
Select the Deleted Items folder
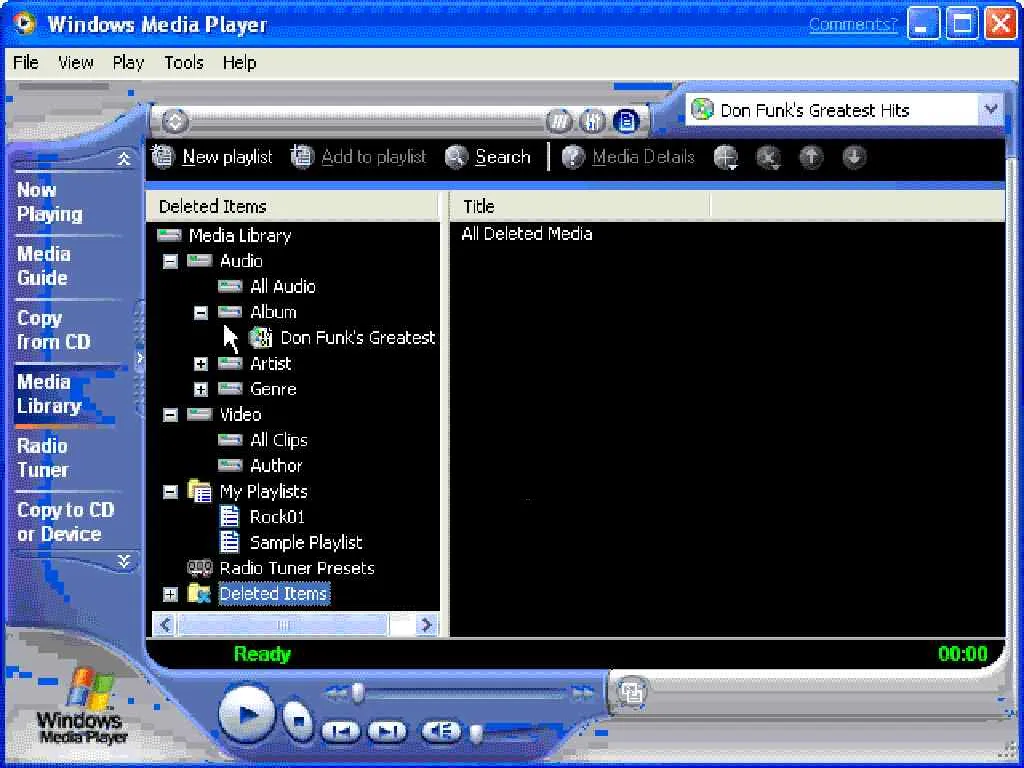click(x=273, y=594)
